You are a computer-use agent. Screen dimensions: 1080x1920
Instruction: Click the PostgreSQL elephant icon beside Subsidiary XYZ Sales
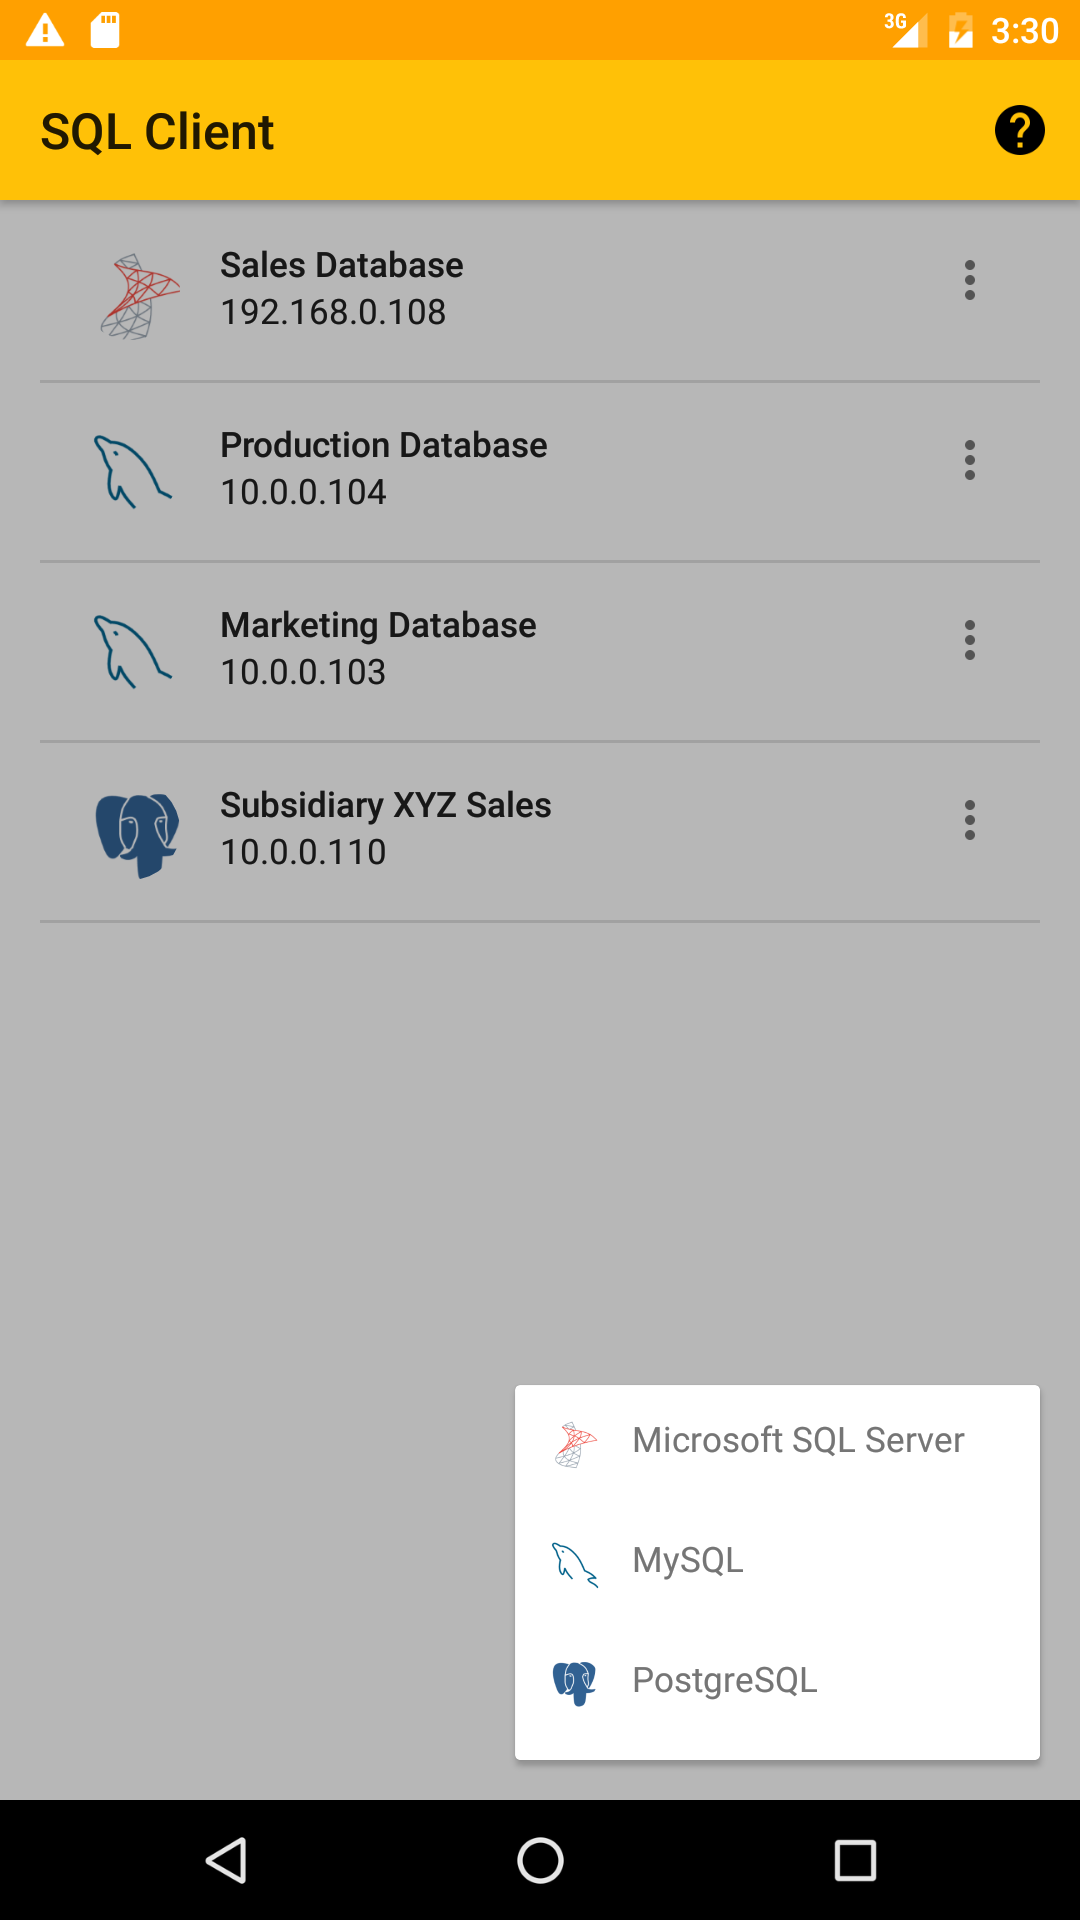coord(137,834)
